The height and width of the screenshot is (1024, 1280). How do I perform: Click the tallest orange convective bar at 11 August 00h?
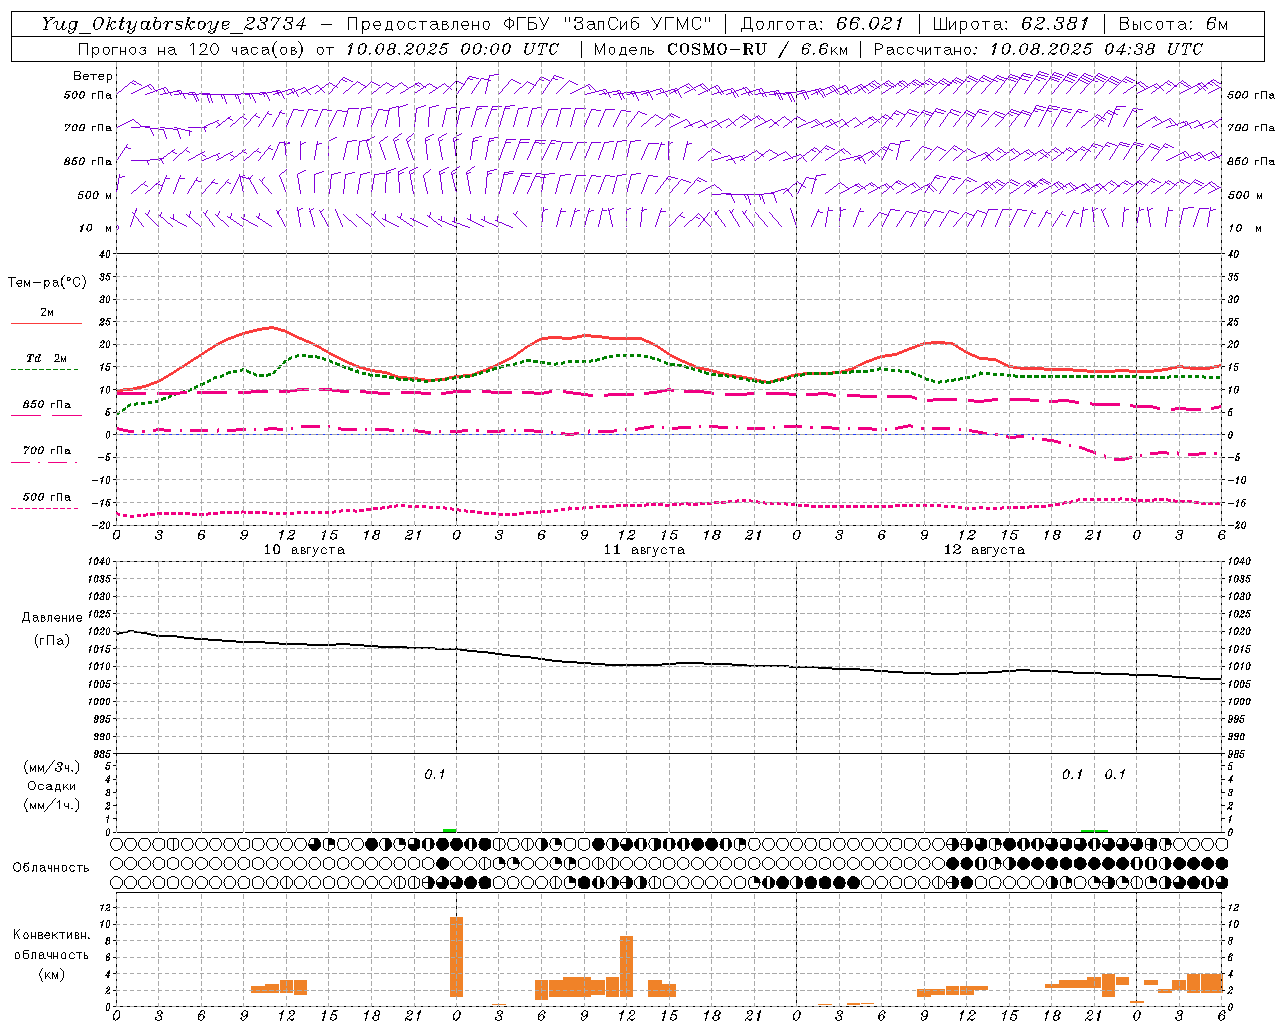[x=456, y=956]
